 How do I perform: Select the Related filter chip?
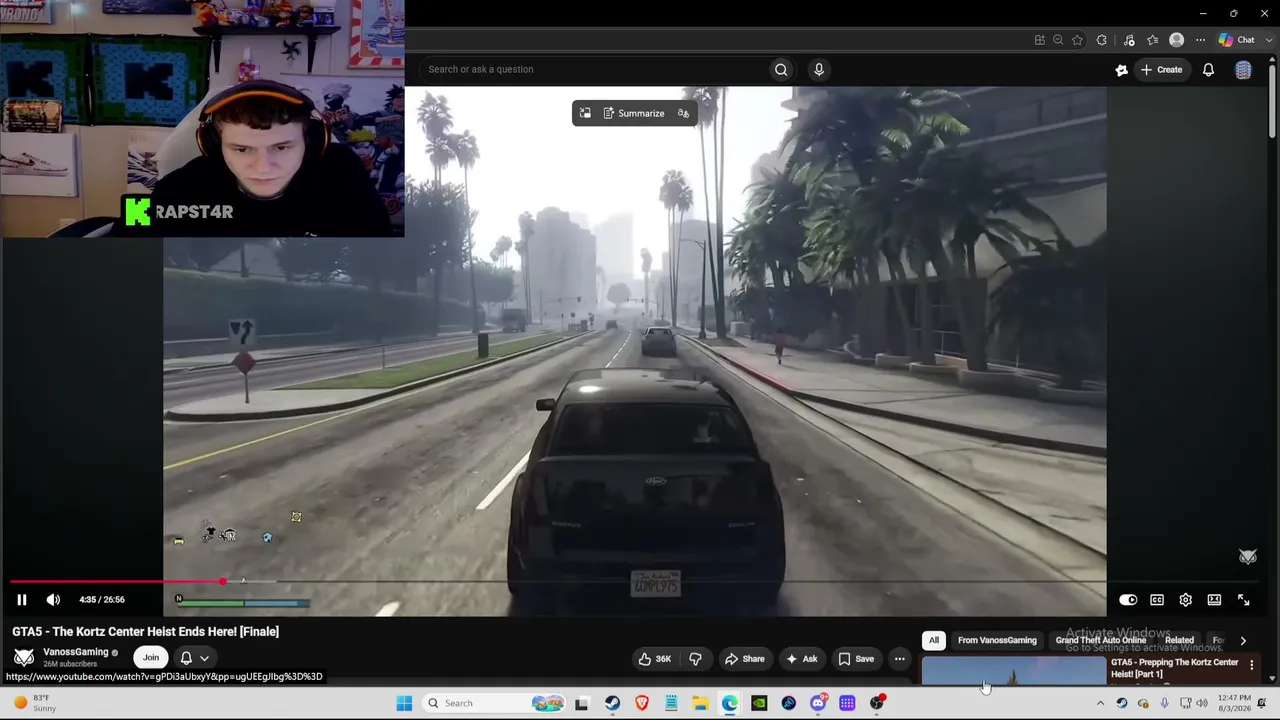[x=1179, y=640]
